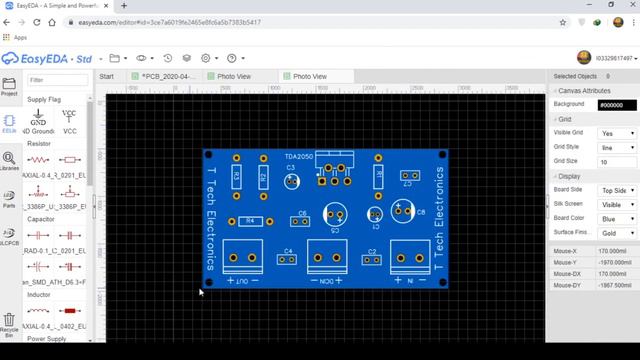This screenshot has height=360, width=640.
Task: Click the Mouse-X value 170.000mil
Action: point(612,251)
